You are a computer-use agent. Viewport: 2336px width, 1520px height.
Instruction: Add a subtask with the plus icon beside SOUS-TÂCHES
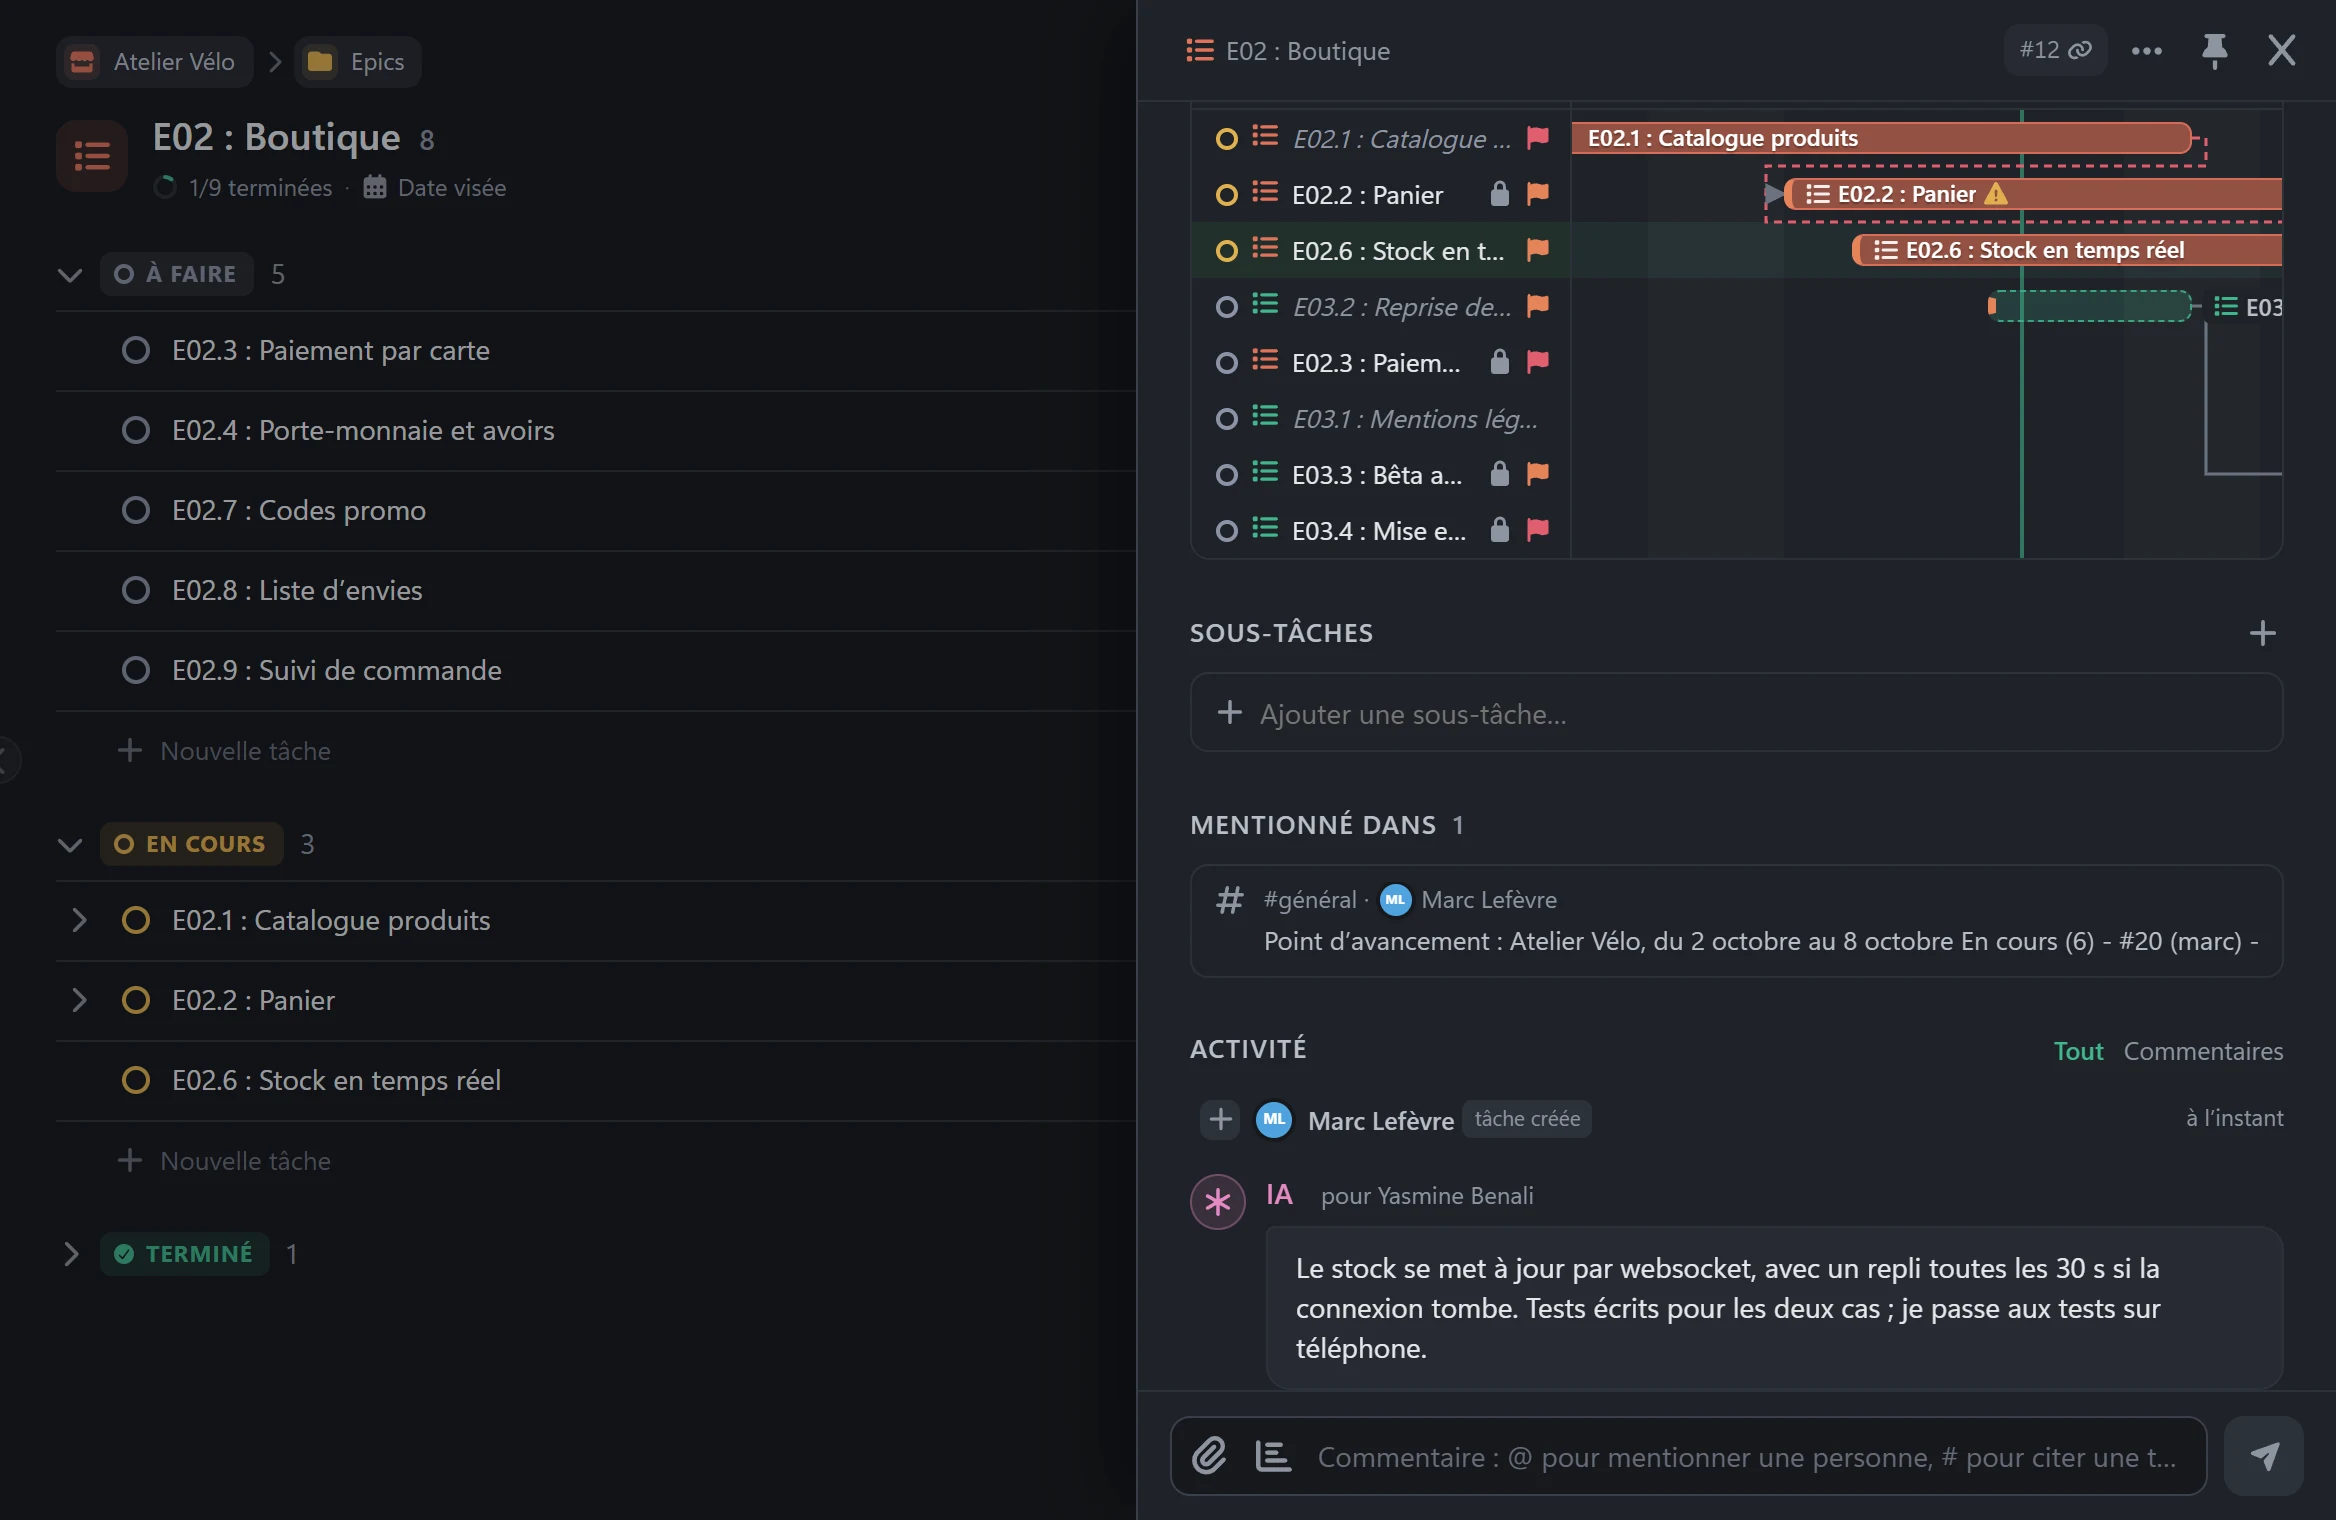[x=2262, y=633]
